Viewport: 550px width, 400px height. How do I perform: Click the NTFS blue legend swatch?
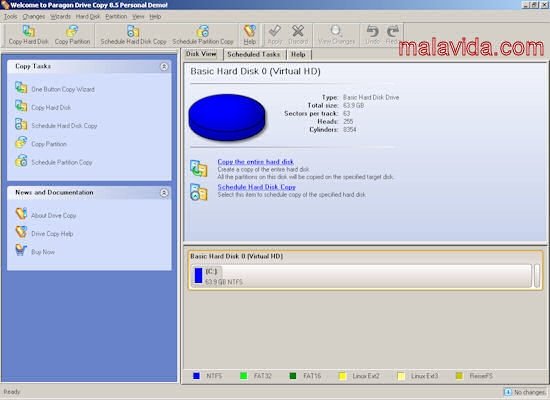point(196,376)
